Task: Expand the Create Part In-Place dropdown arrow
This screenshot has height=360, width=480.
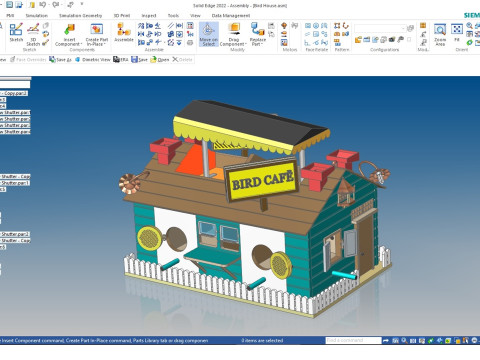Action: pyautogui.click(x=105, y=44)
